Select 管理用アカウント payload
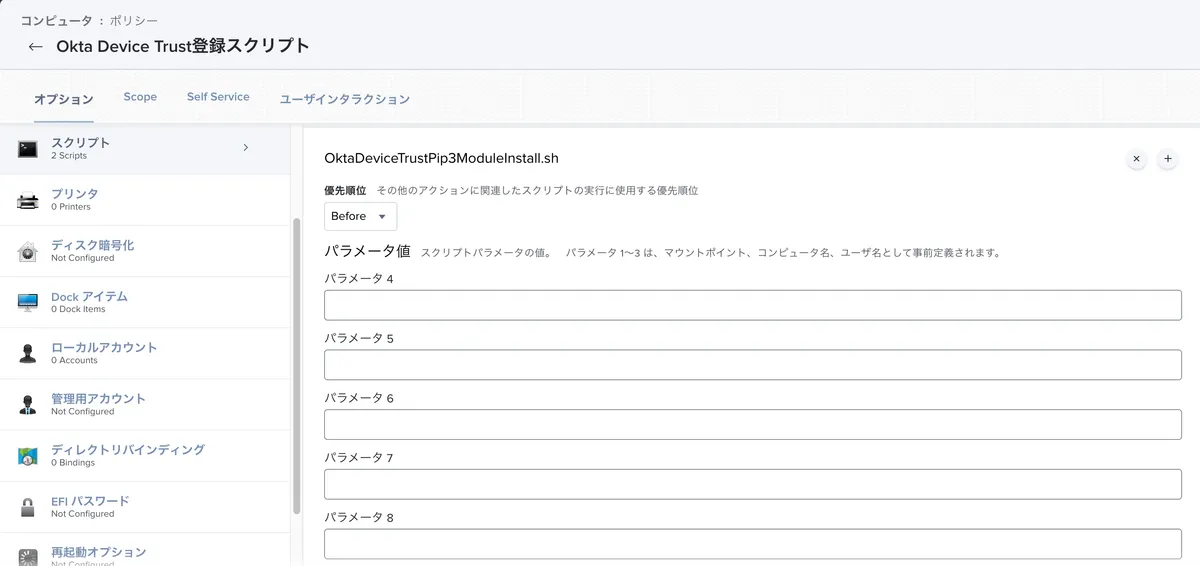This screenshot has width=1200, height=566. 145,404
